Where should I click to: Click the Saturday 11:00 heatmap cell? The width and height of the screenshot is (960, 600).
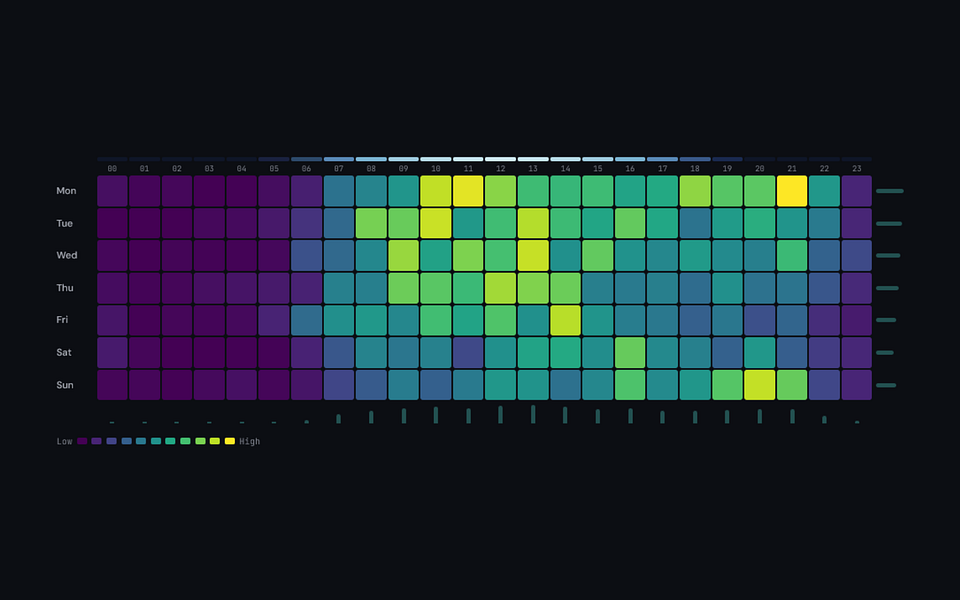[468, 353]
